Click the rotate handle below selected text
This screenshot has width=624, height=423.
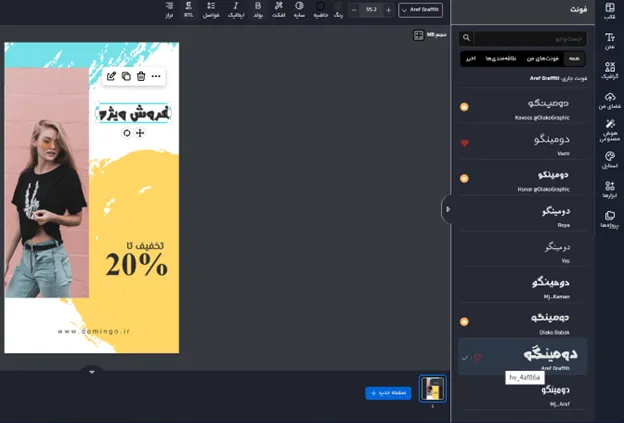127,133
